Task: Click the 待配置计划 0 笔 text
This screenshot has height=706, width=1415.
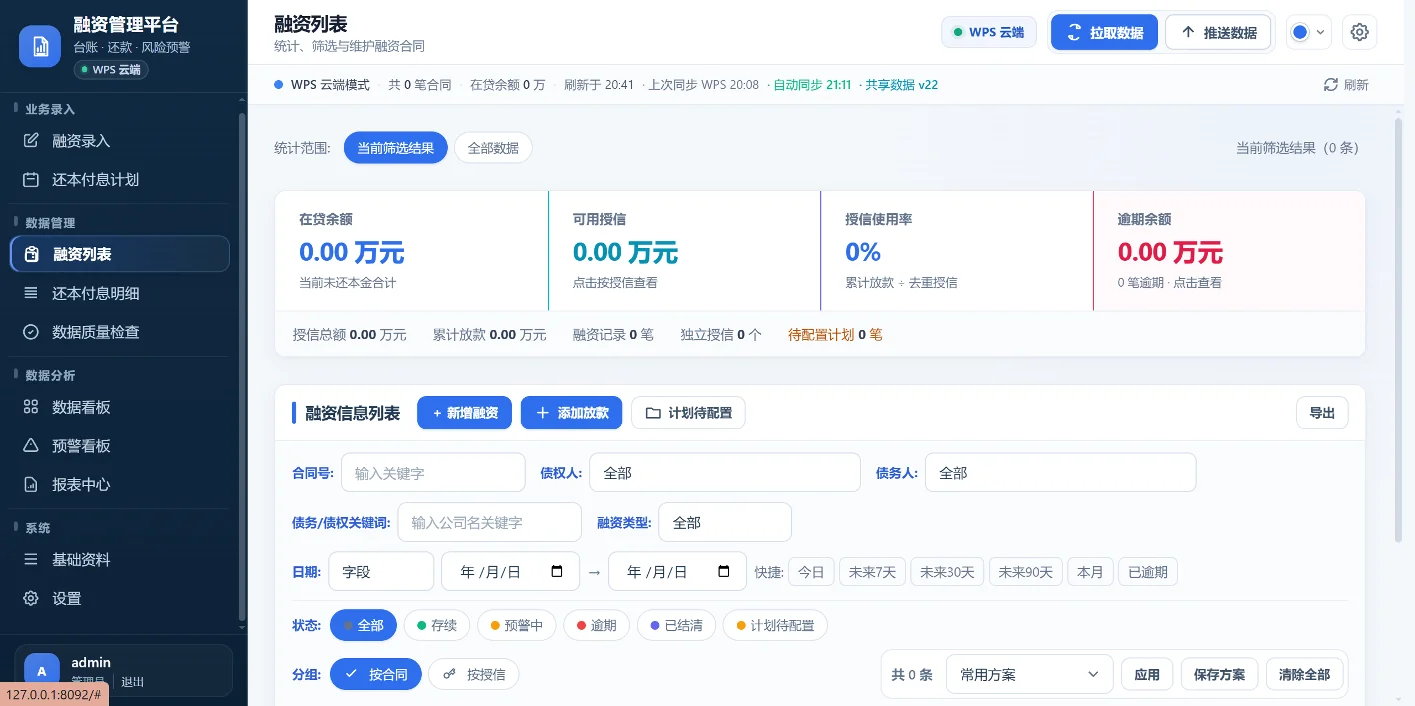Action: pos(835,335)
